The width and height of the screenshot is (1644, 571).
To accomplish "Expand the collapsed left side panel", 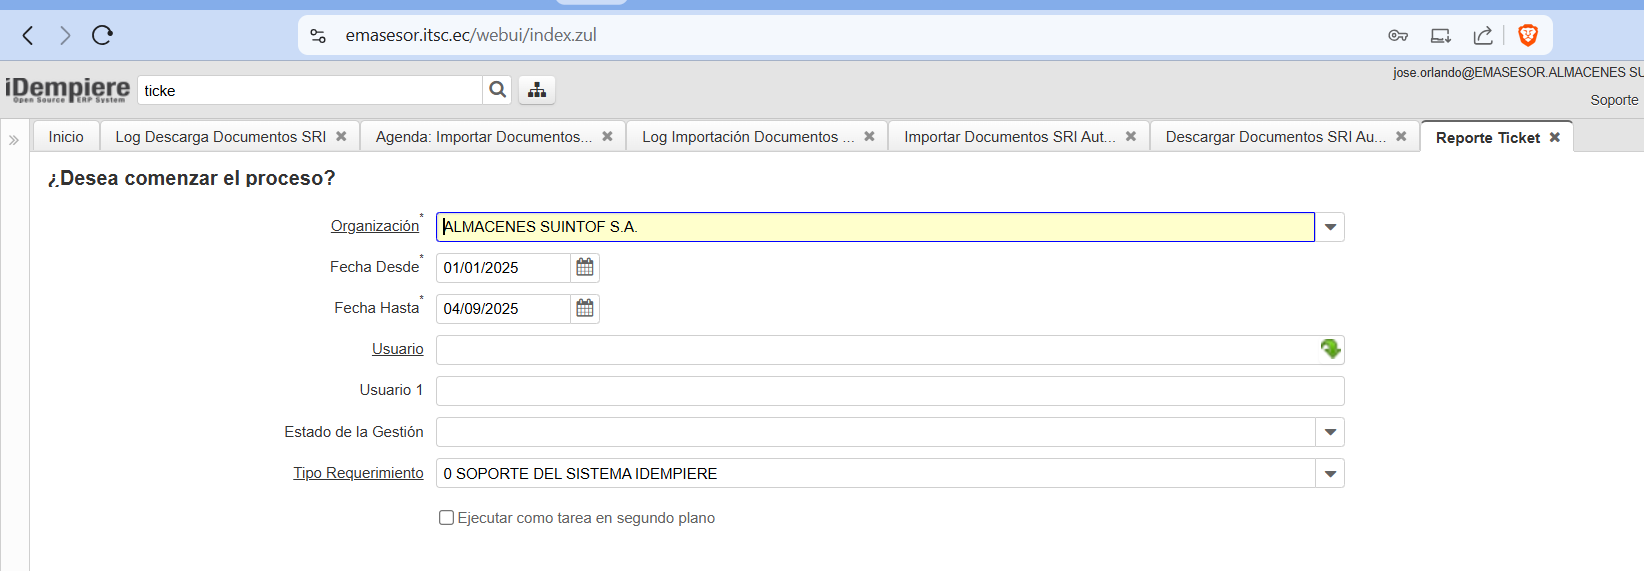I will [x=14, y=140].
